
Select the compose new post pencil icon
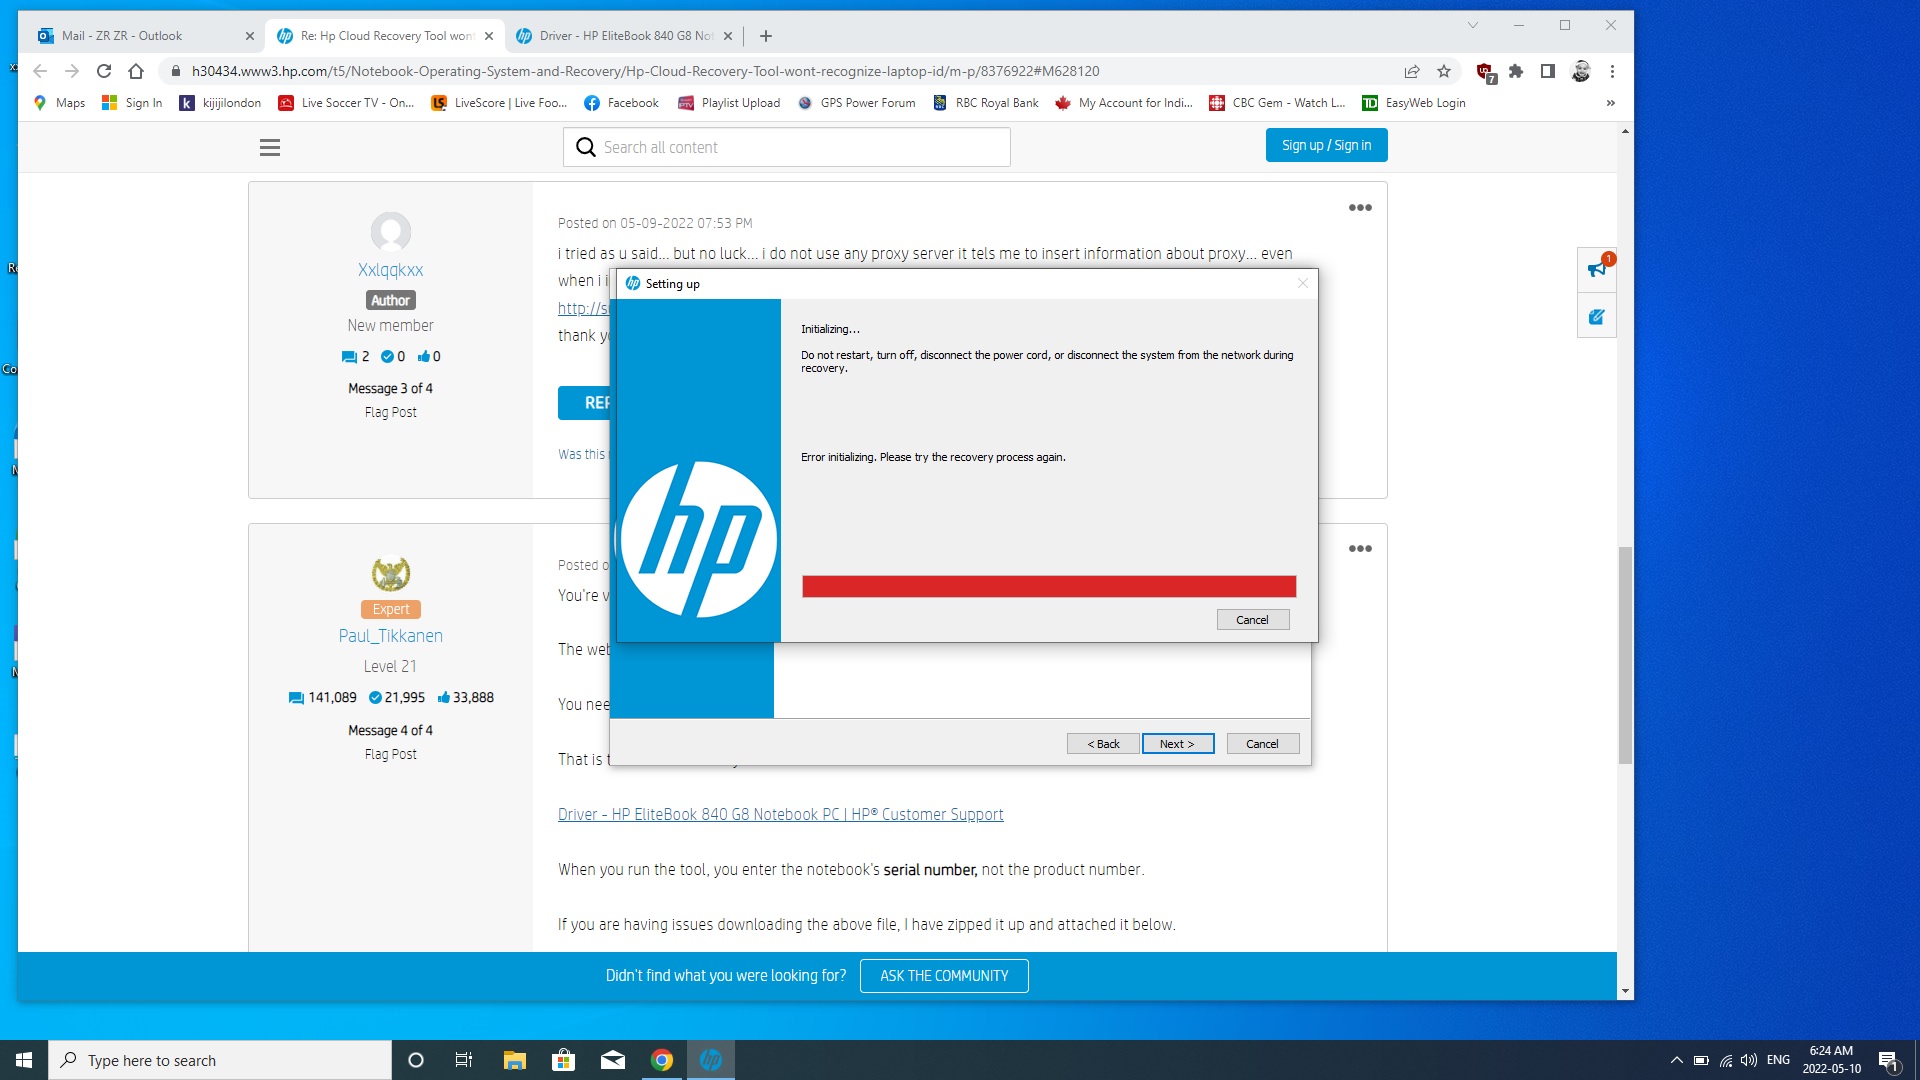(x=1596, y=316)
